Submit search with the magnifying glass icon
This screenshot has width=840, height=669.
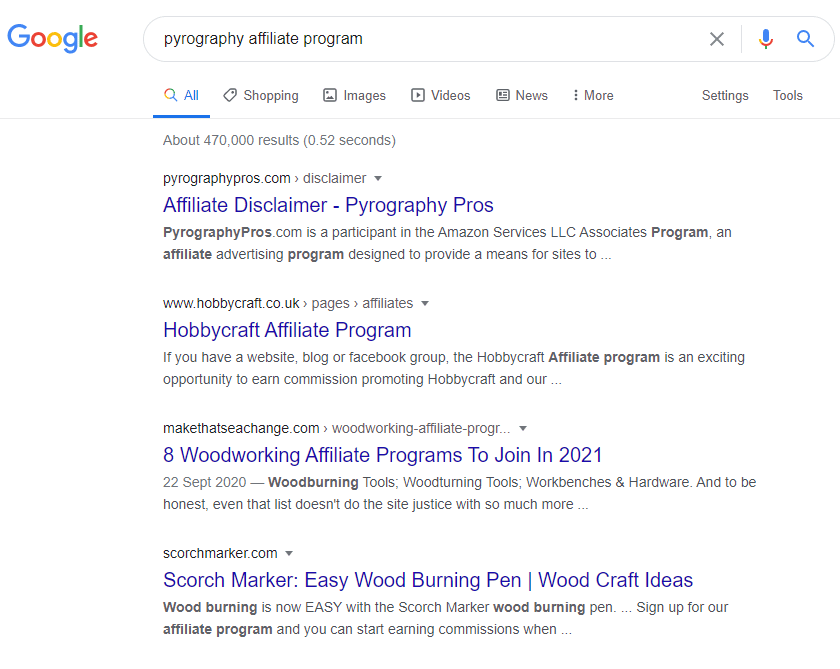click(x=805, y=39)
